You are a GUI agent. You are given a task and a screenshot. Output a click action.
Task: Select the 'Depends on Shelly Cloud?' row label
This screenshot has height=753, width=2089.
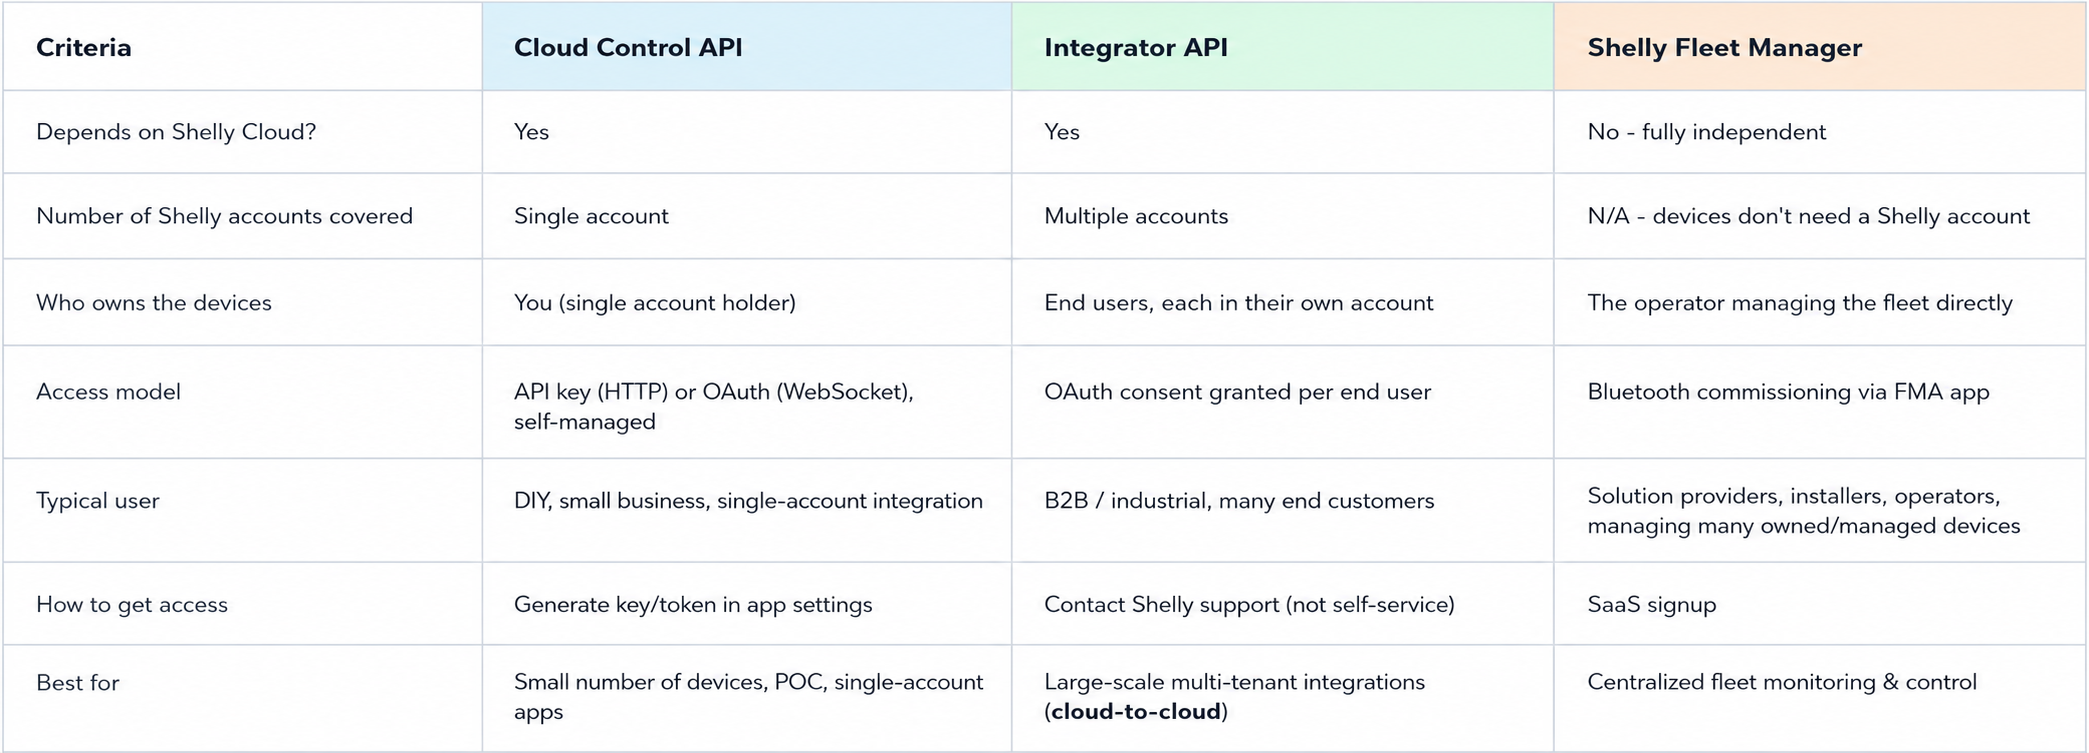176,132
